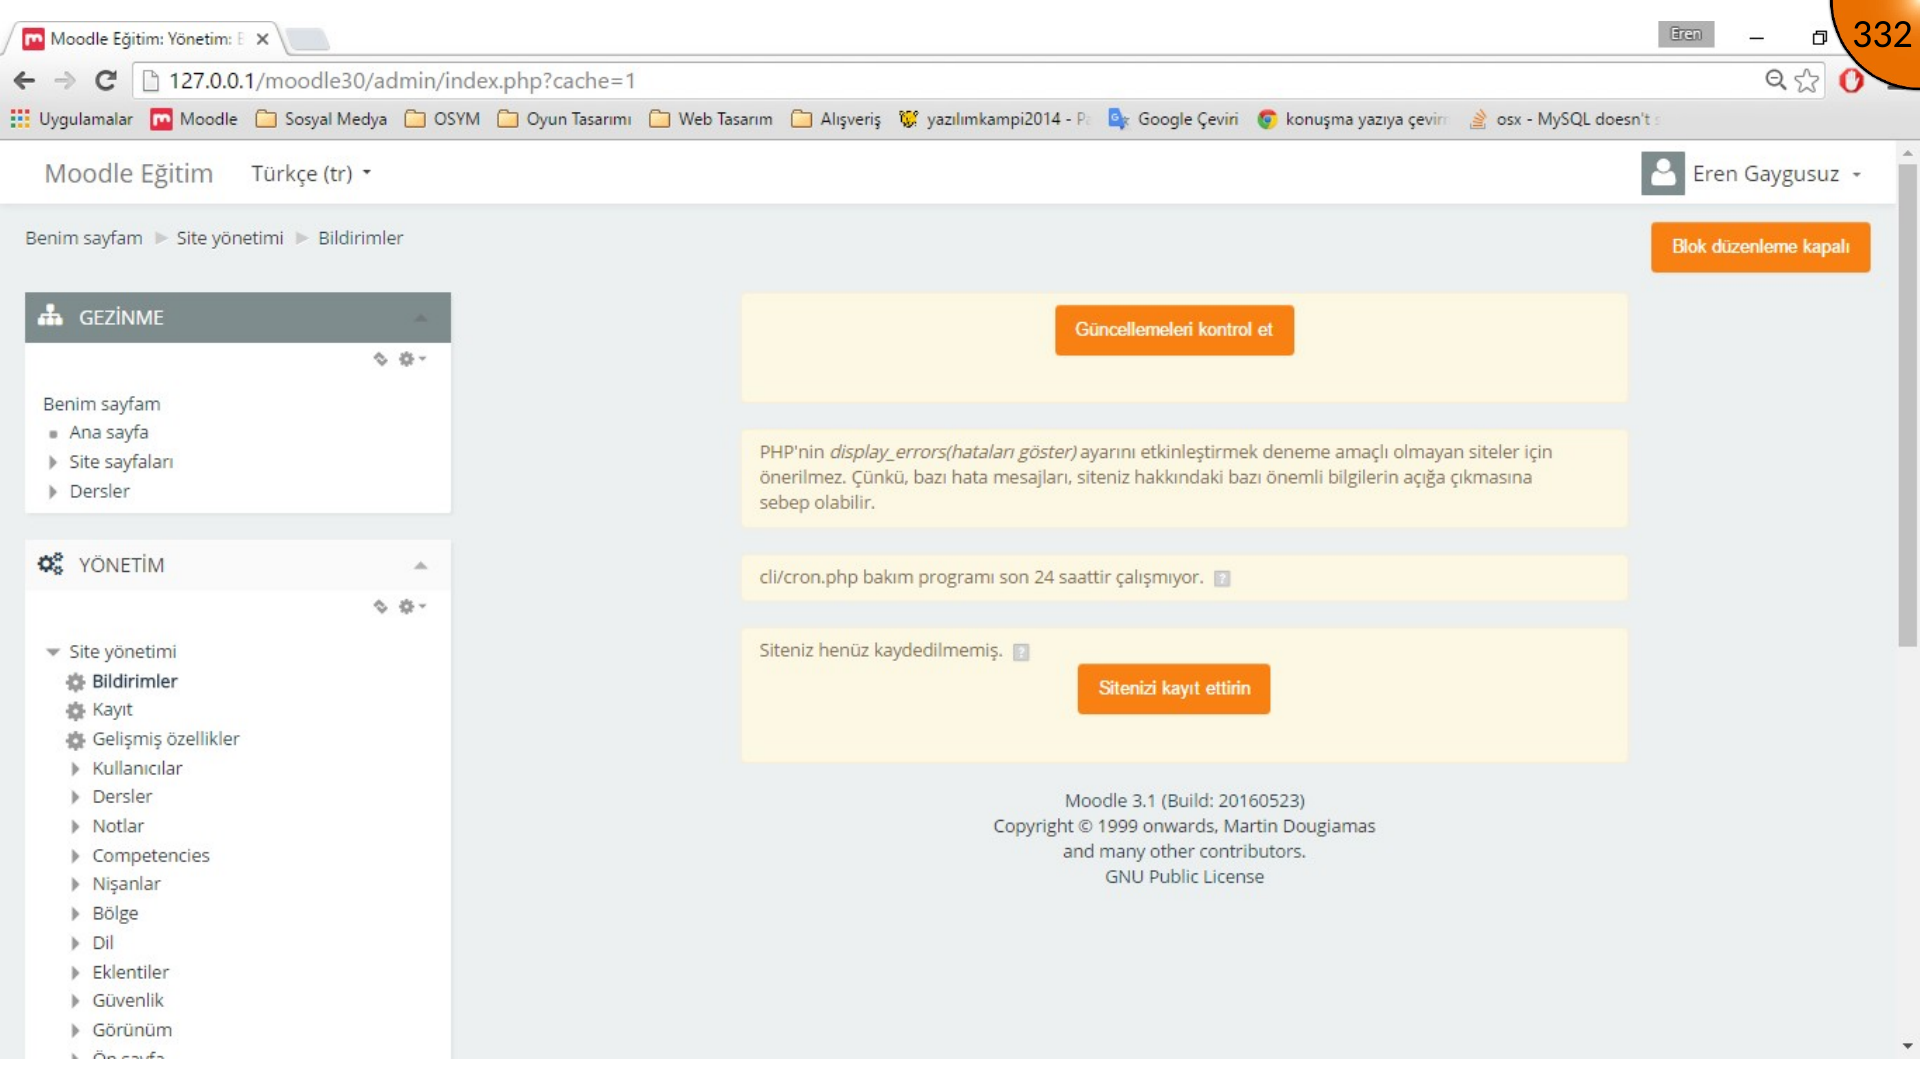The image size is (1921, 1080).
Task: Collapse the GEZİNME block
Action: click(421, 318)
